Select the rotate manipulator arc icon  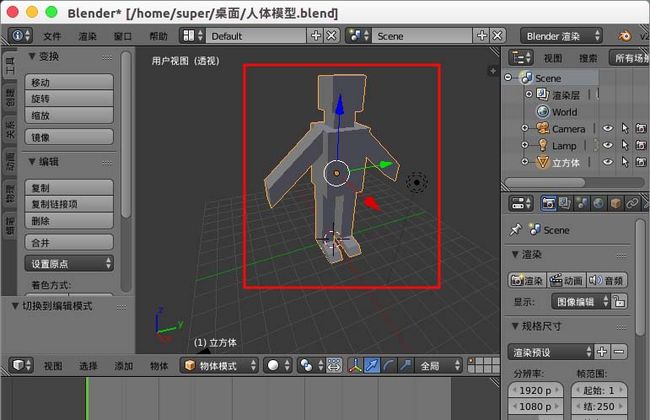pyautogui.click(x=388, y=365)
